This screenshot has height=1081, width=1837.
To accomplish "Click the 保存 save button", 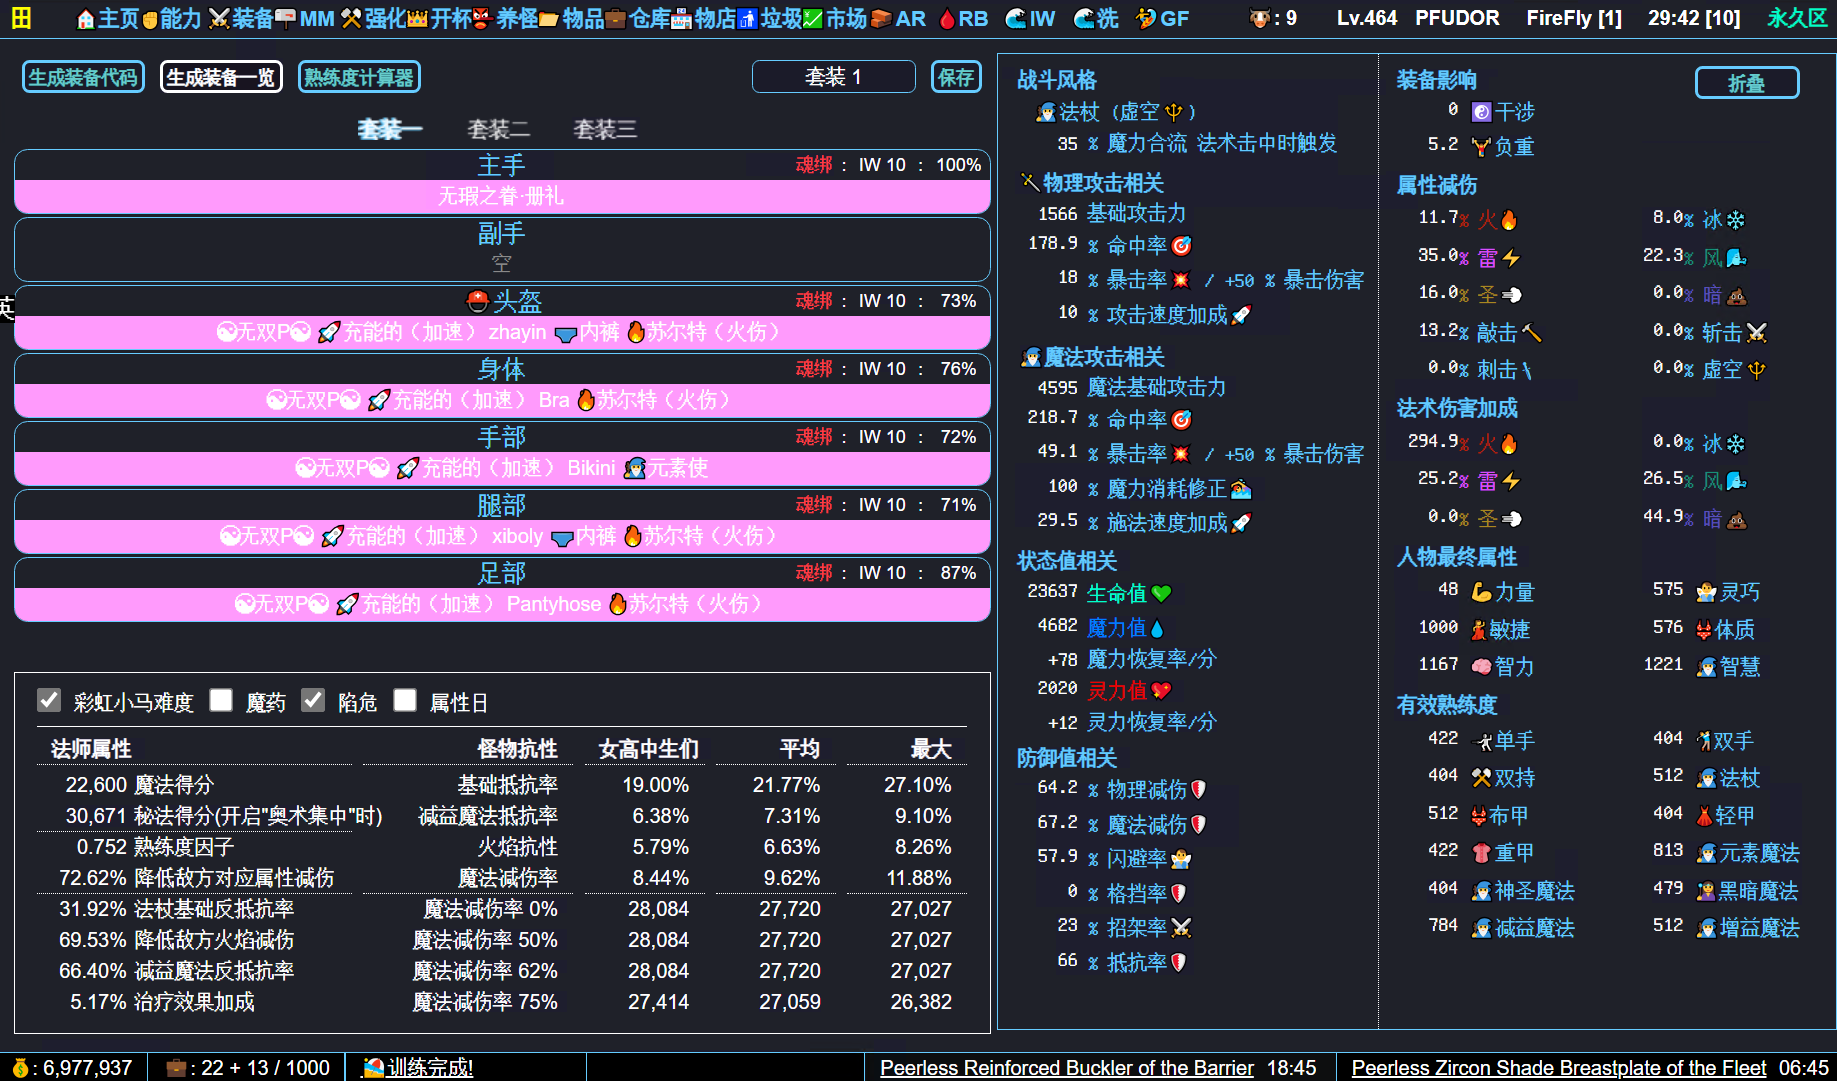I will [x=956, y=77].
